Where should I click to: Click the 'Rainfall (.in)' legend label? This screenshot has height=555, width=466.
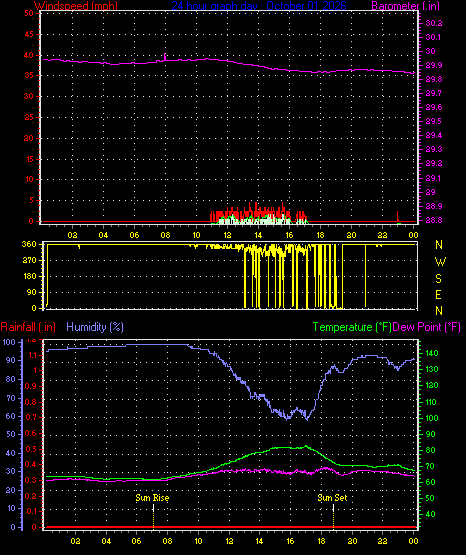pos(28,327)
